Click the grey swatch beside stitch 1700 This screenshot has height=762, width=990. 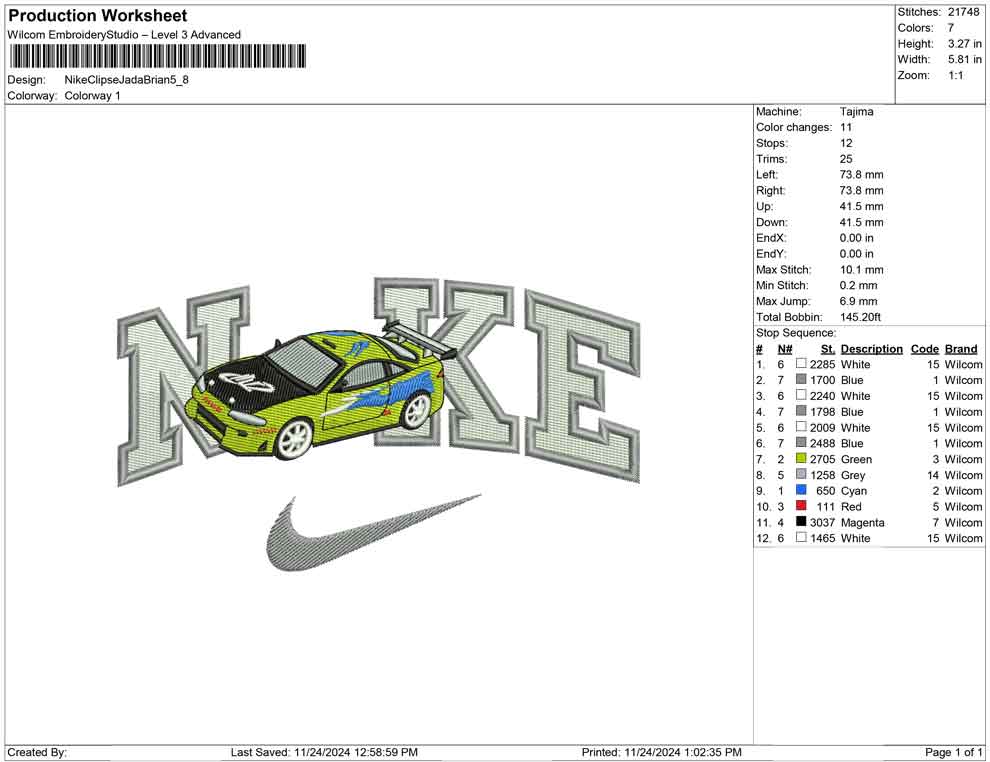tap(801, 379)
